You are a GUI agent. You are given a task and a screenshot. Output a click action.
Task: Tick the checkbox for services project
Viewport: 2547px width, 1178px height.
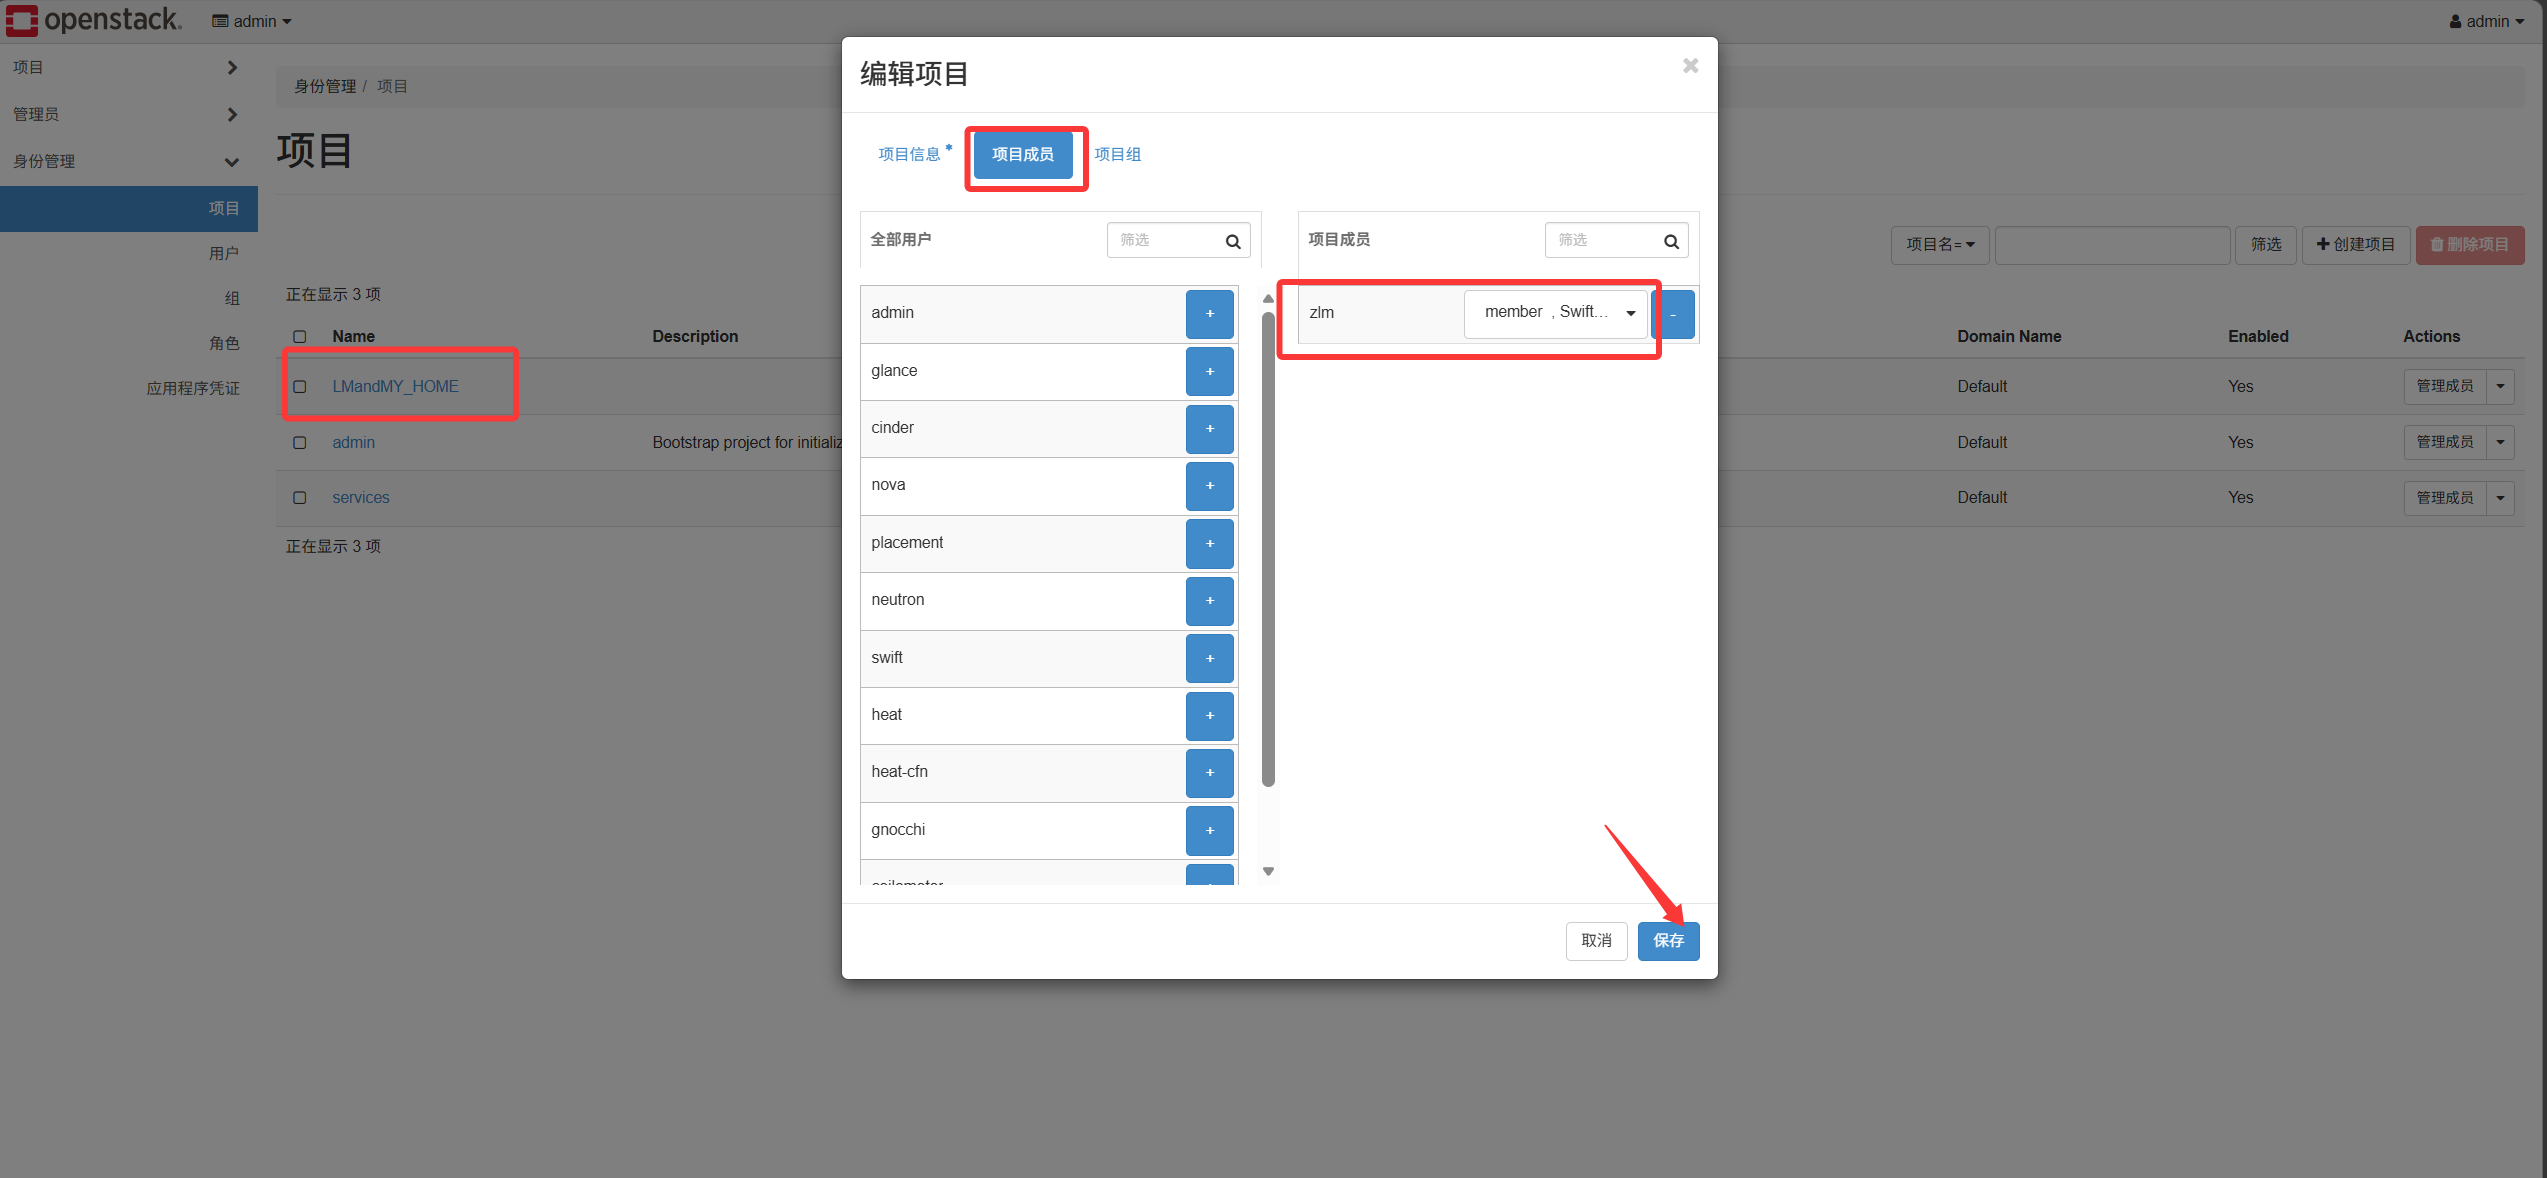coord(300,498)
